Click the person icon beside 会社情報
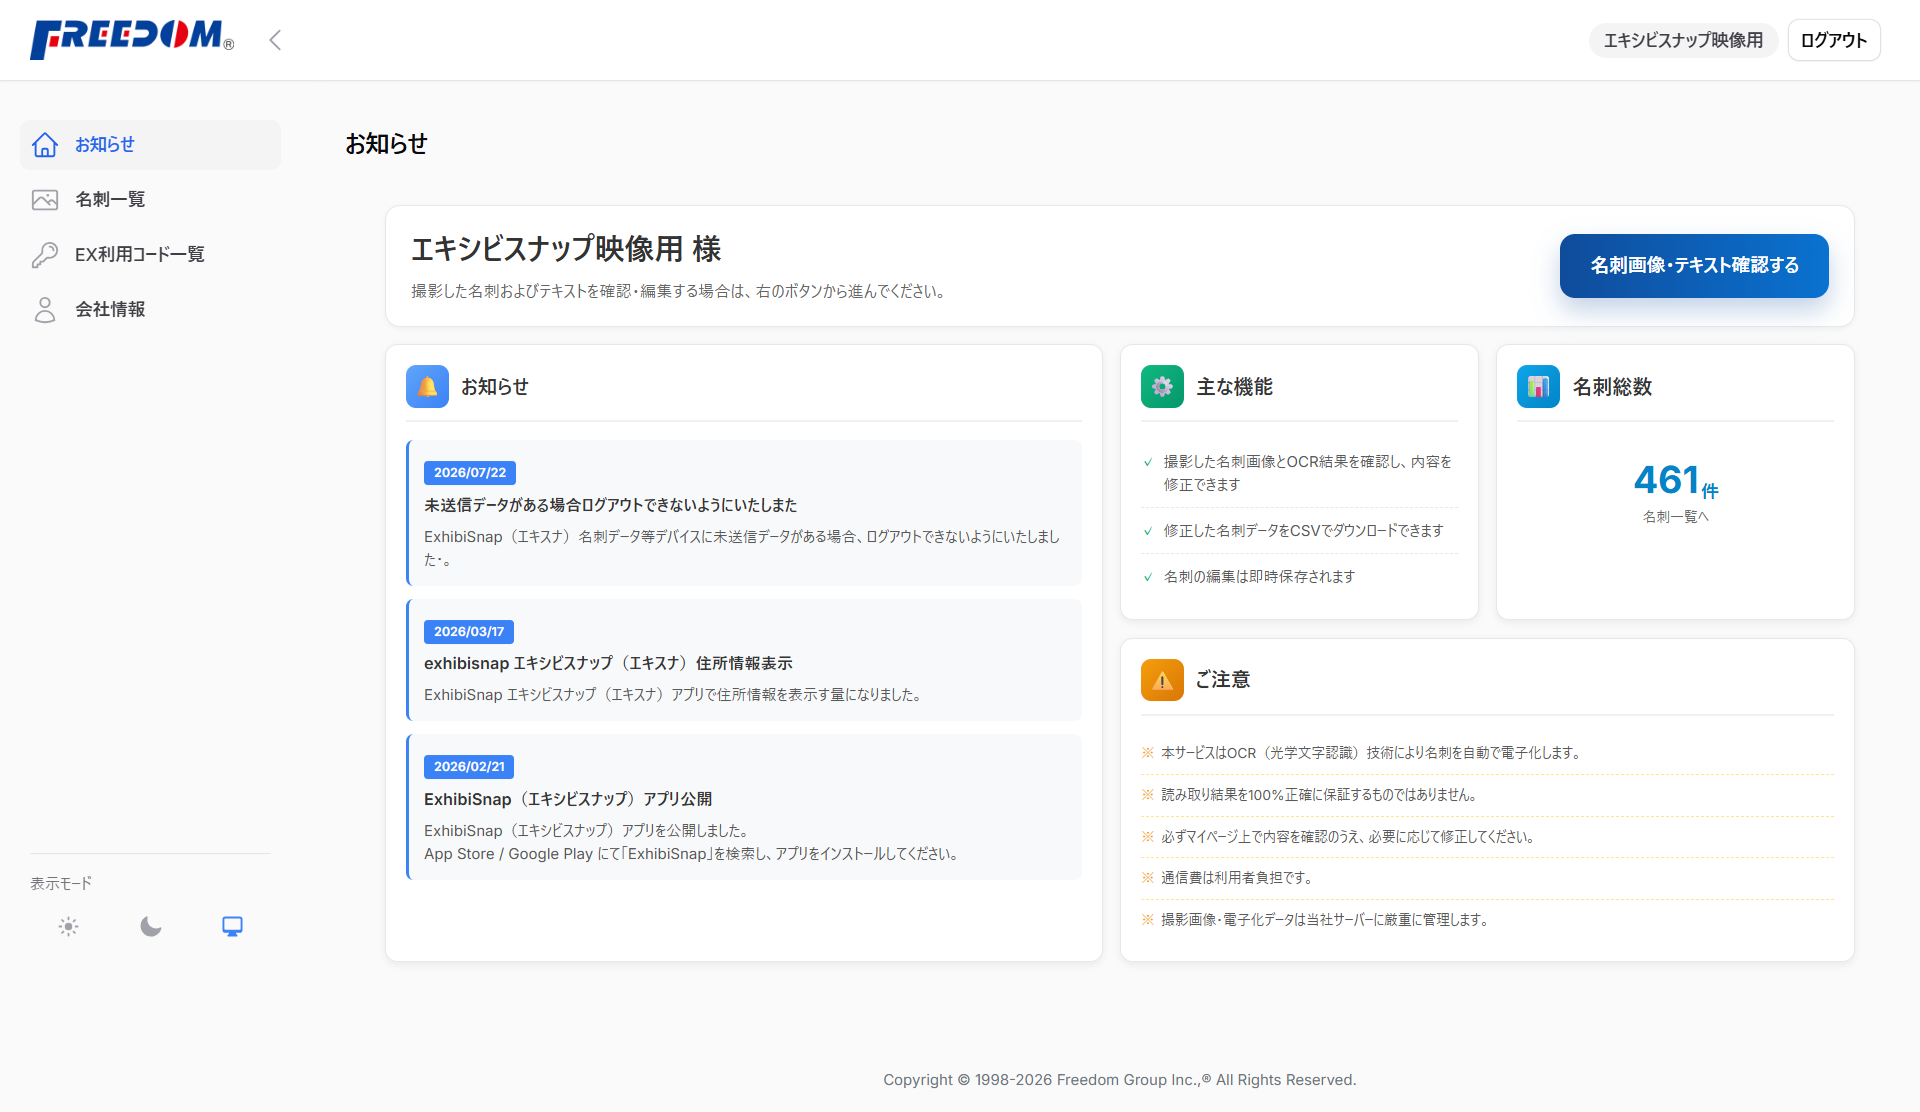The height and width of the screenshot is (1112, 1920). pos(45,310)
